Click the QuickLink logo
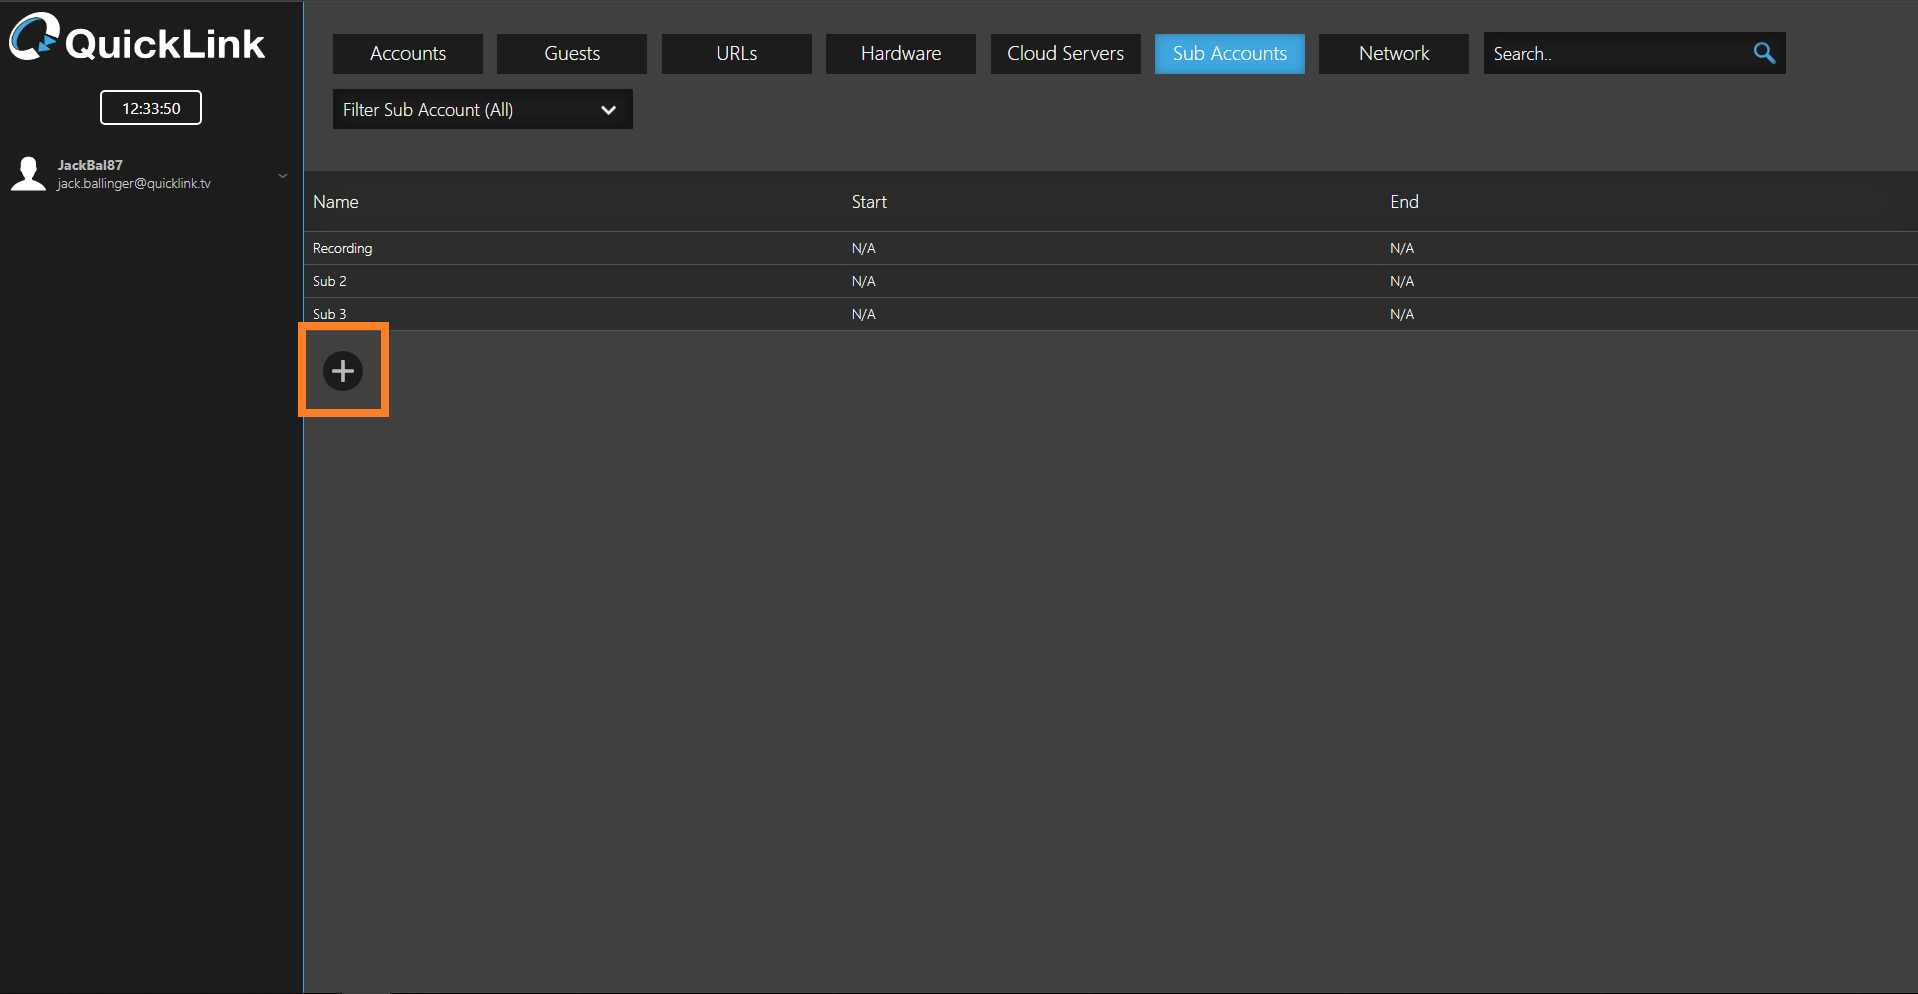The height and width of the screenshot is (994, 1918). (x=138, y=40)
